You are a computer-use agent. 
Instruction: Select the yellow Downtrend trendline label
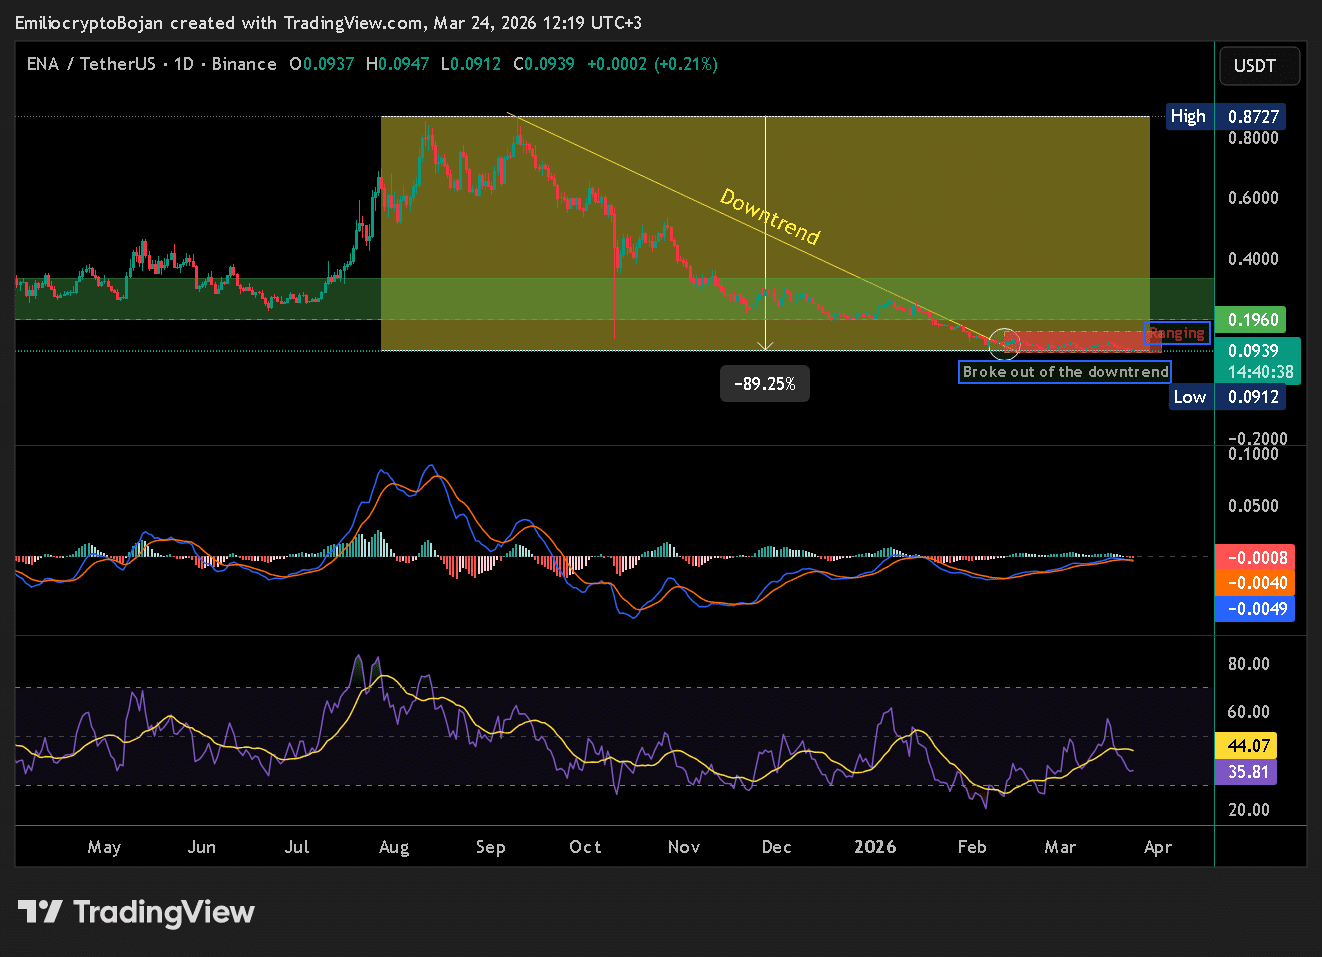pyautogui.click(x=770, y=217)
